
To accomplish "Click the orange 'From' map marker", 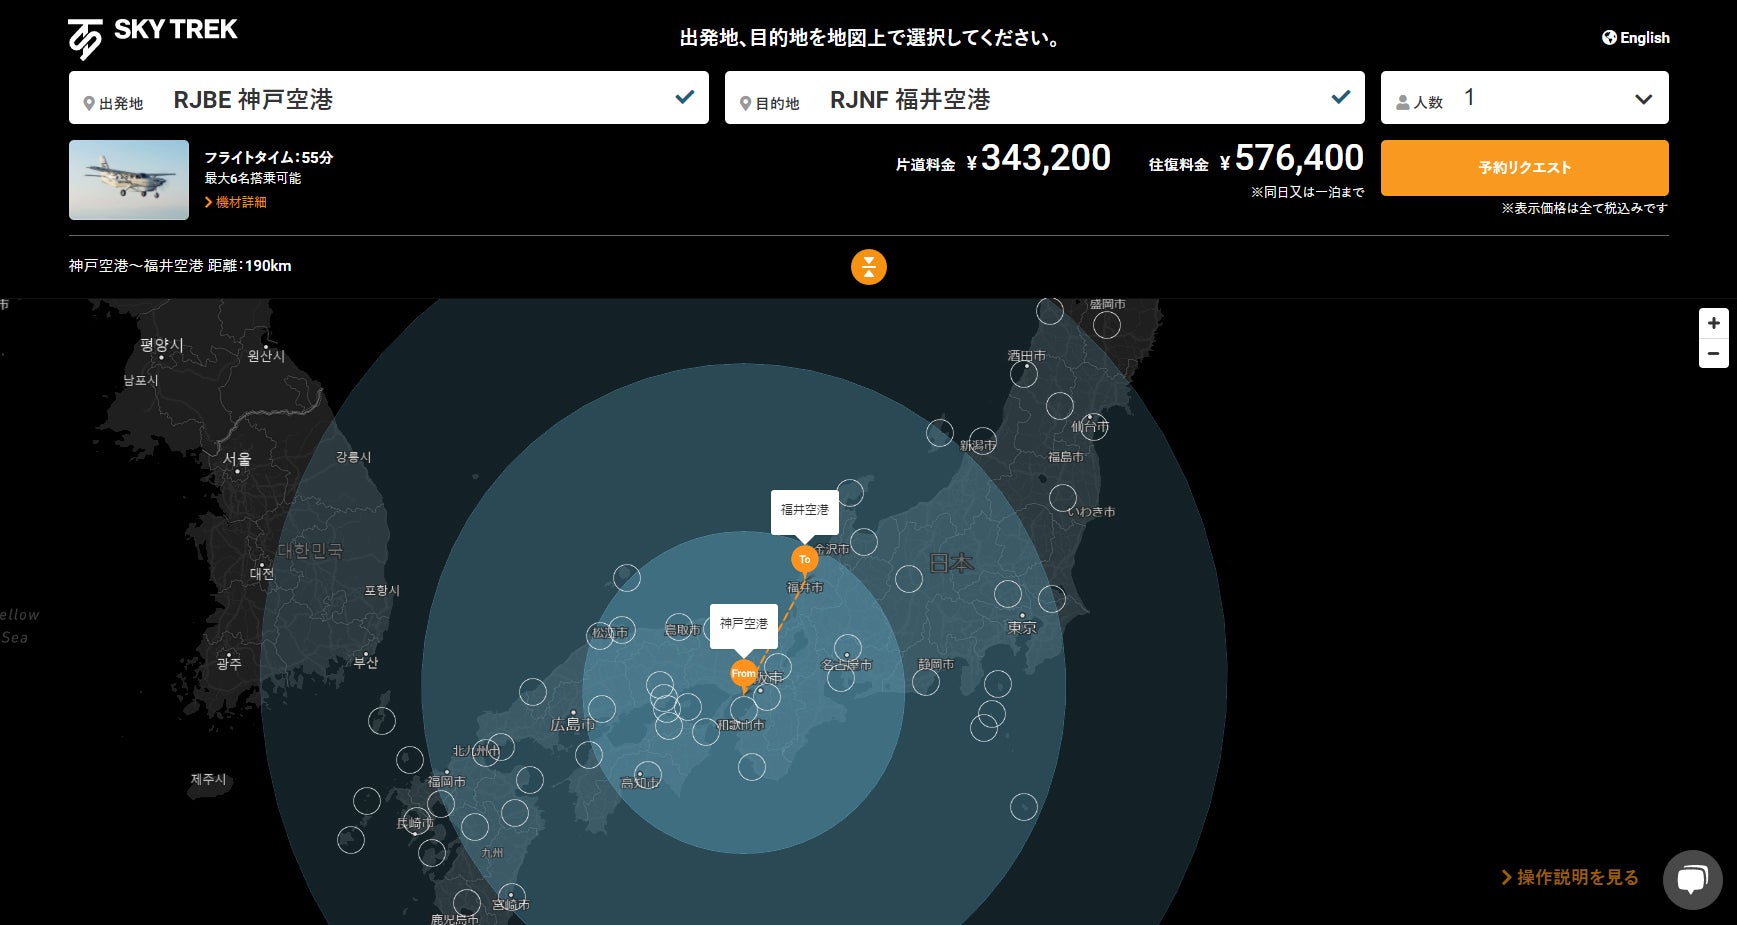I will tap(743, 674).
